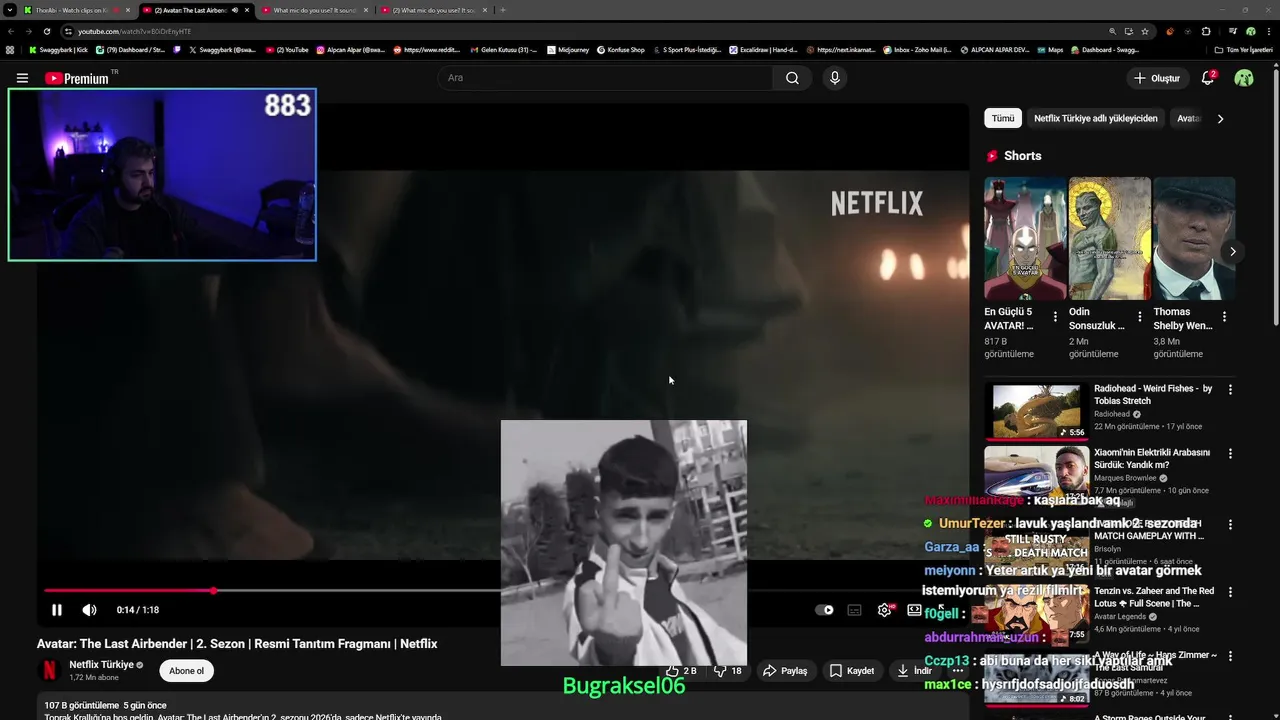1280x720 pixels.
Task: Open the YouTube hamburger guide menu
Action: [22, 78]
